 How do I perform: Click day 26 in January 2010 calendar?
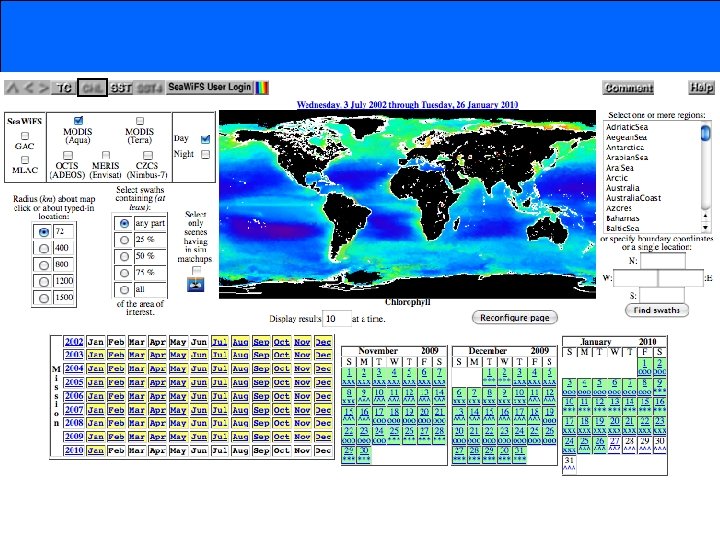tap(599, 445)
